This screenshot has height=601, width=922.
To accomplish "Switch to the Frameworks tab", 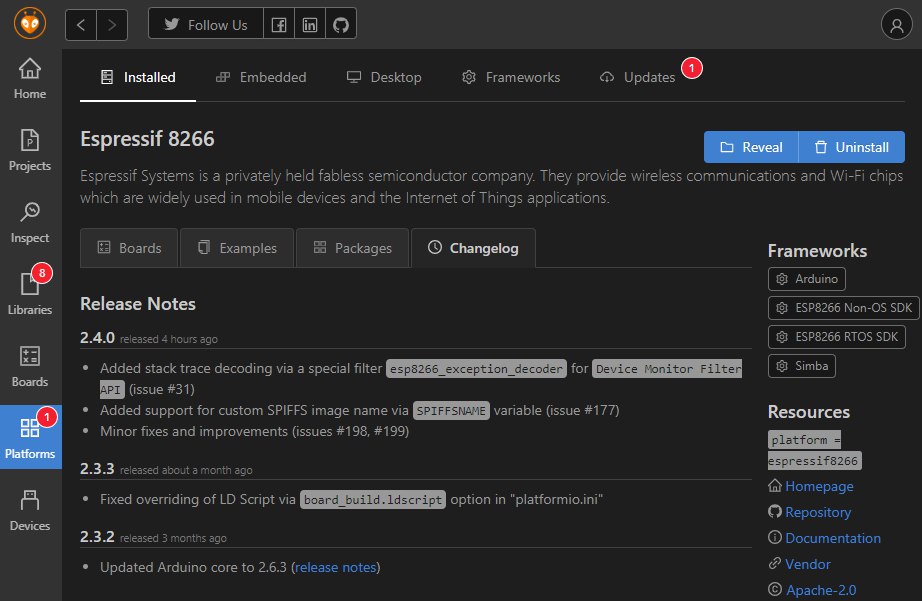I will (511, 78).
